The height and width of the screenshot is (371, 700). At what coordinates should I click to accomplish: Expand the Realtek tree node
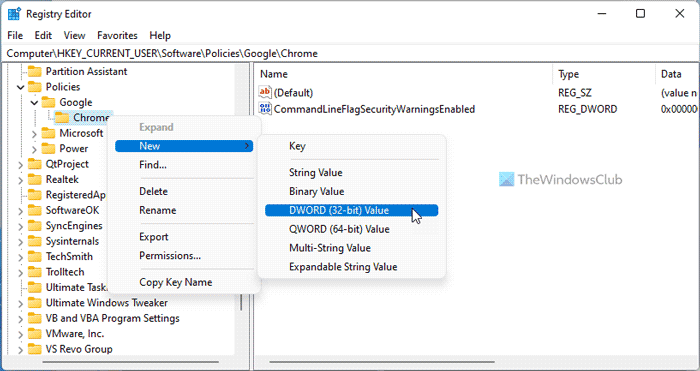coord(21,179)
